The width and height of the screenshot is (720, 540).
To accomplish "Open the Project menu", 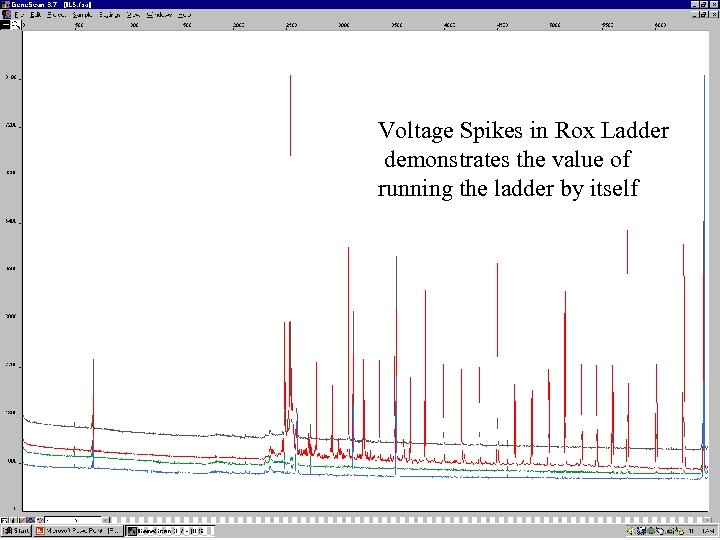I will [x=56, y=15].
